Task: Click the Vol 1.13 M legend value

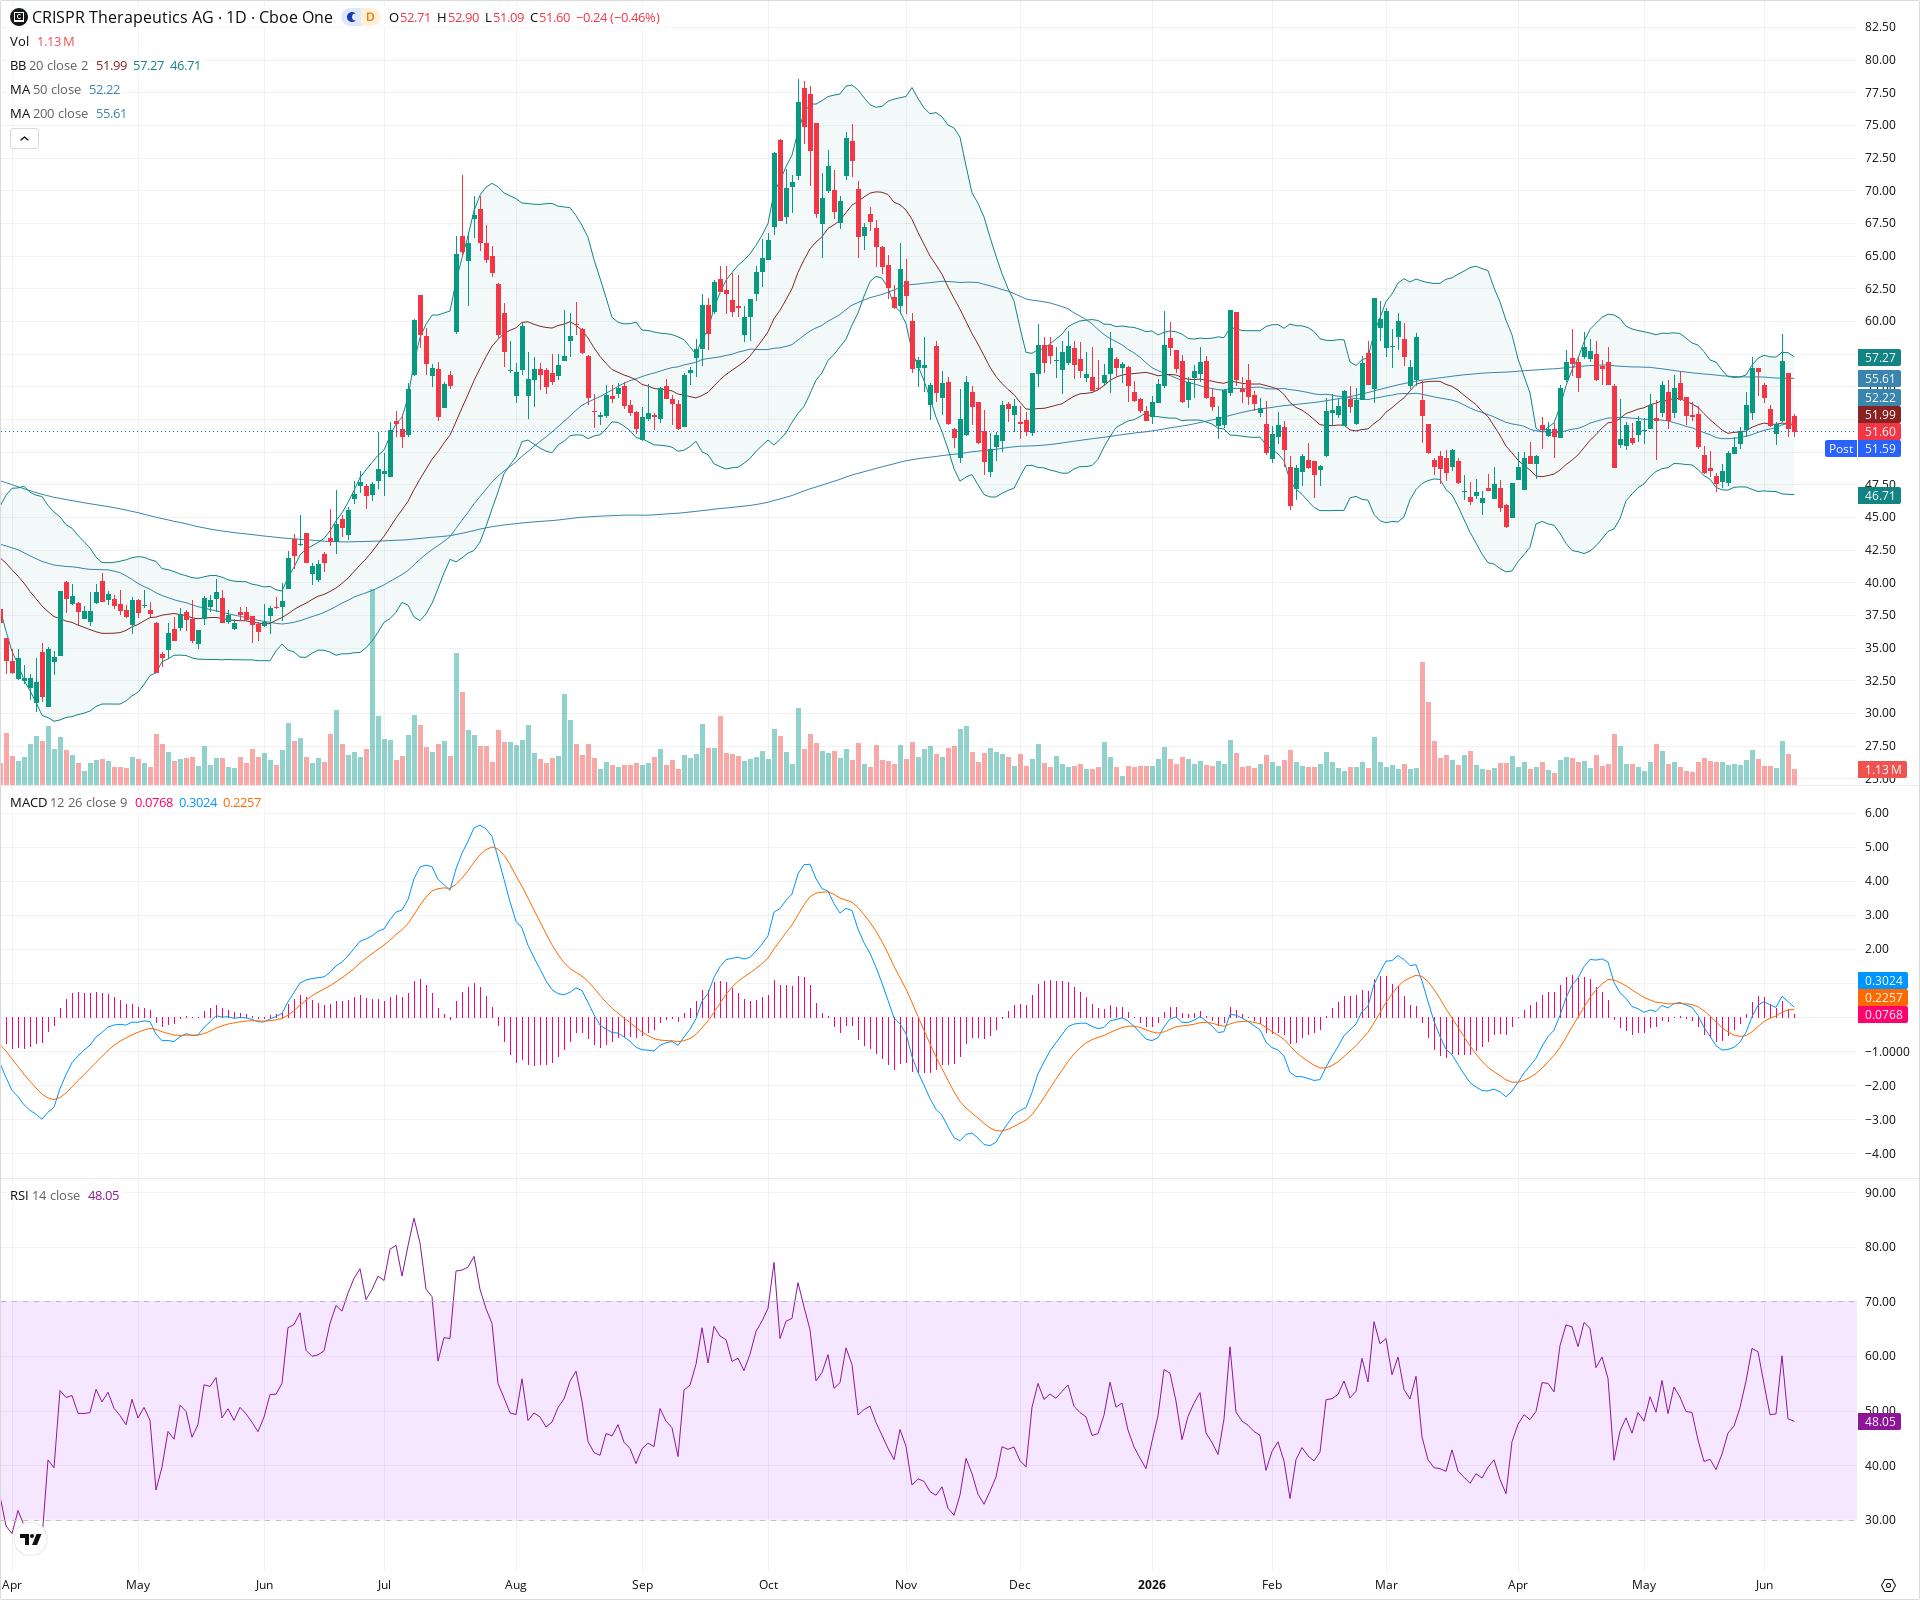Action: (56, 41)
